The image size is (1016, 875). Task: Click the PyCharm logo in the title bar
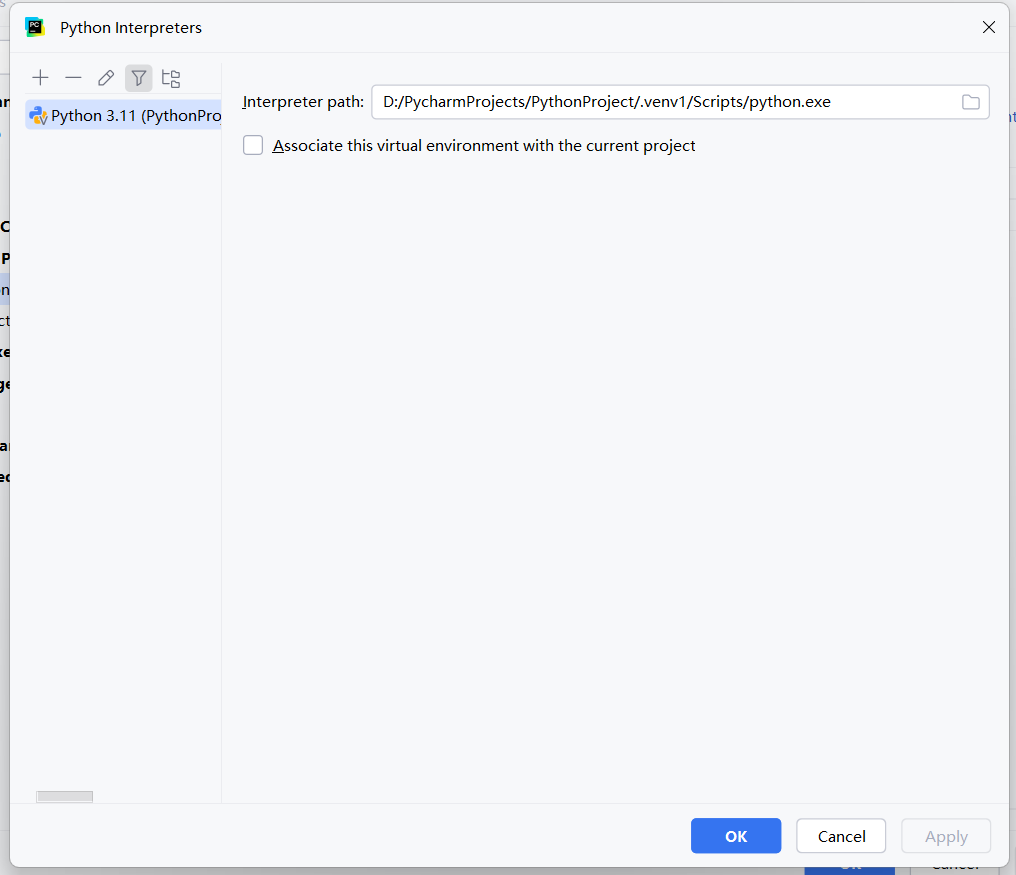[35, 27]
